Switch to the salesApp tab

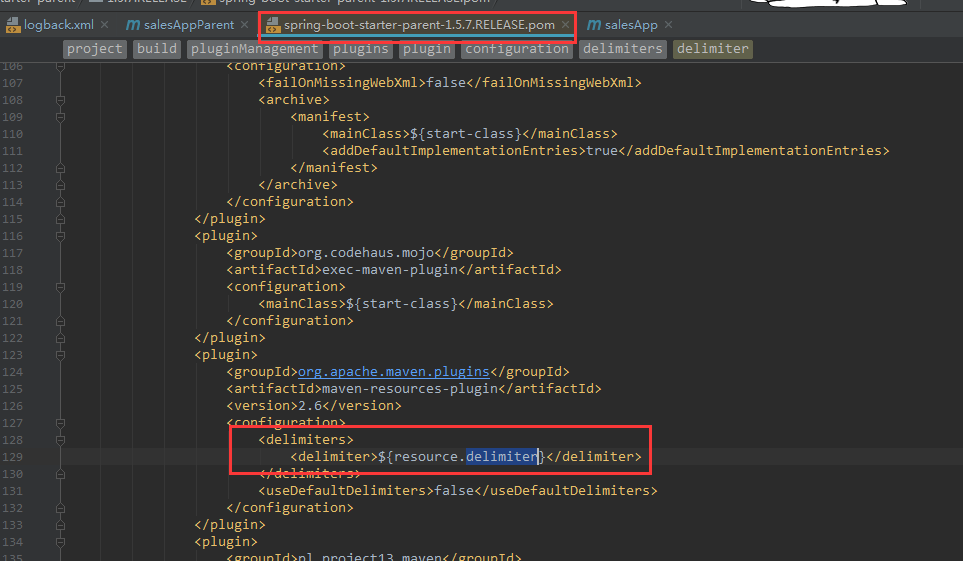click(x=631, y=25)
